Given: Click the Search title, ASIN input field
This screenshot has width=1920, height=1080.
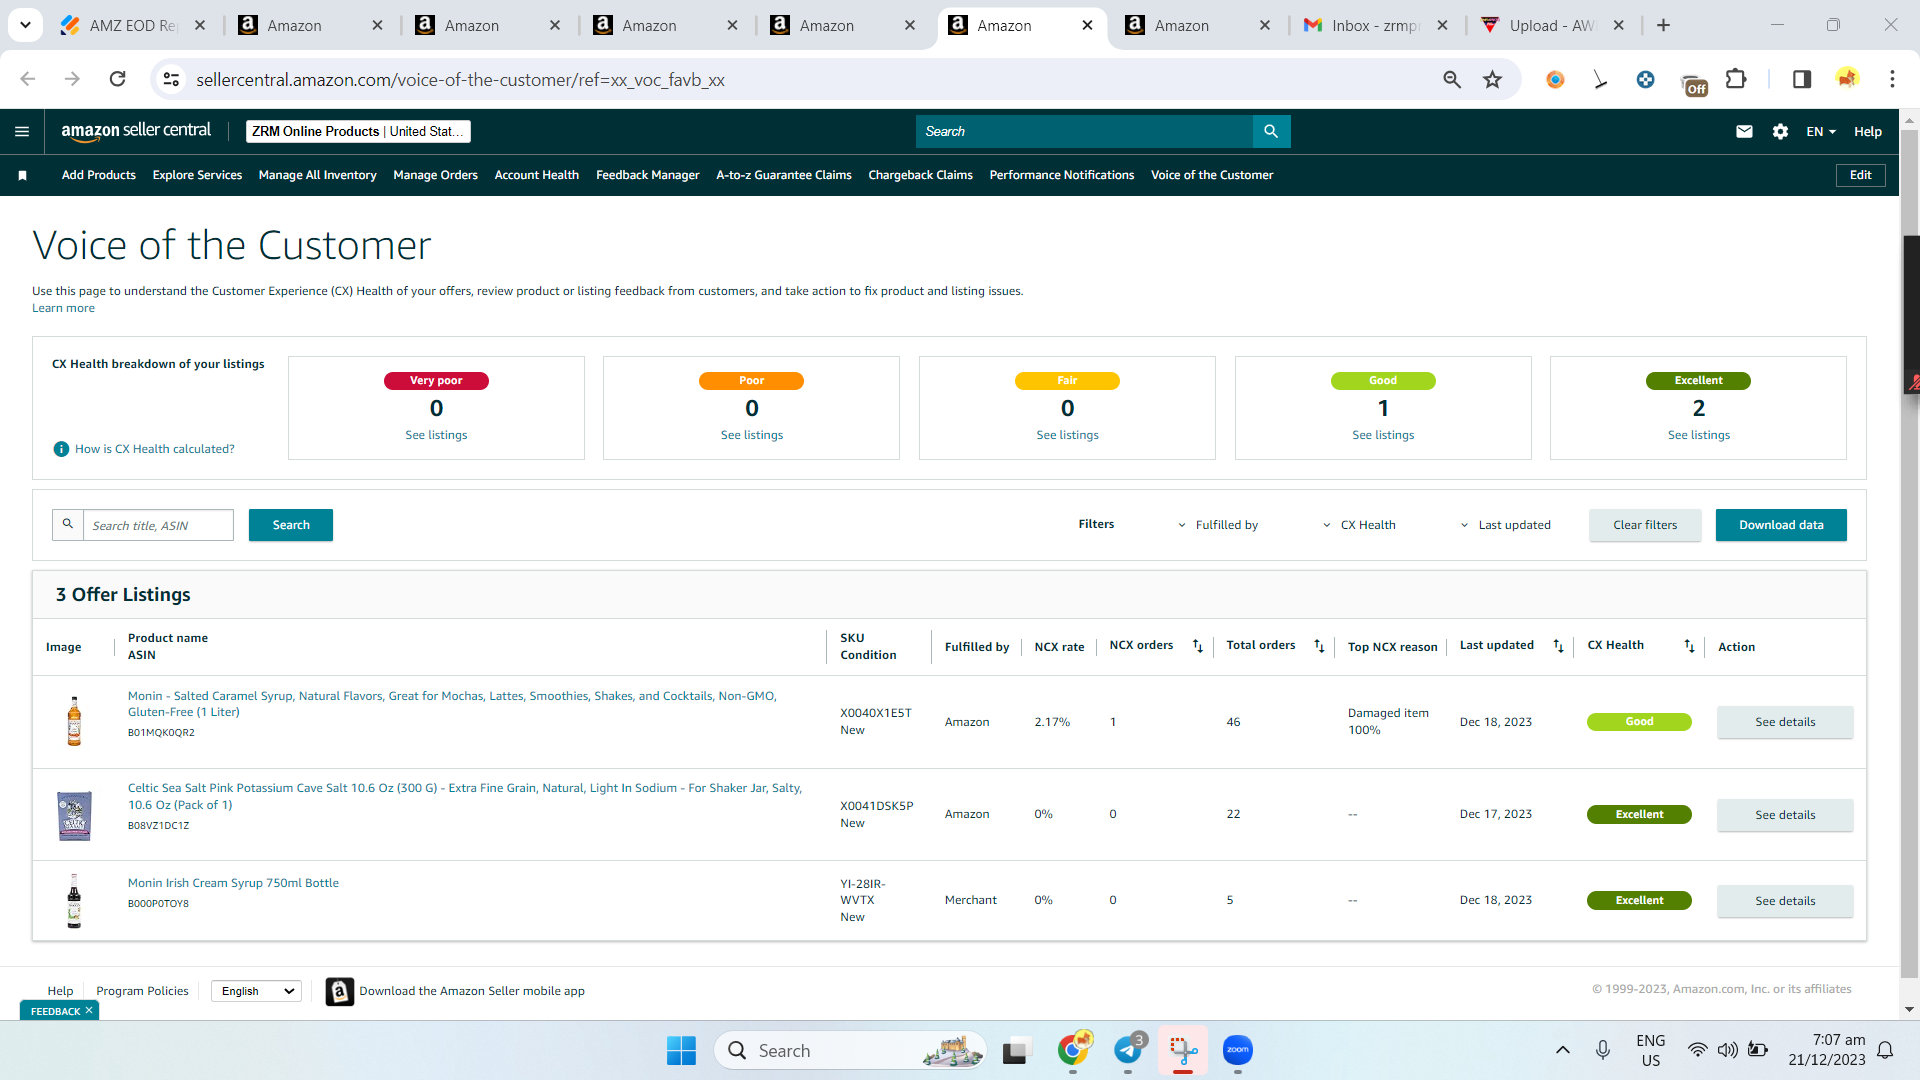Looking at the screenshot, I should pos(158,525).
